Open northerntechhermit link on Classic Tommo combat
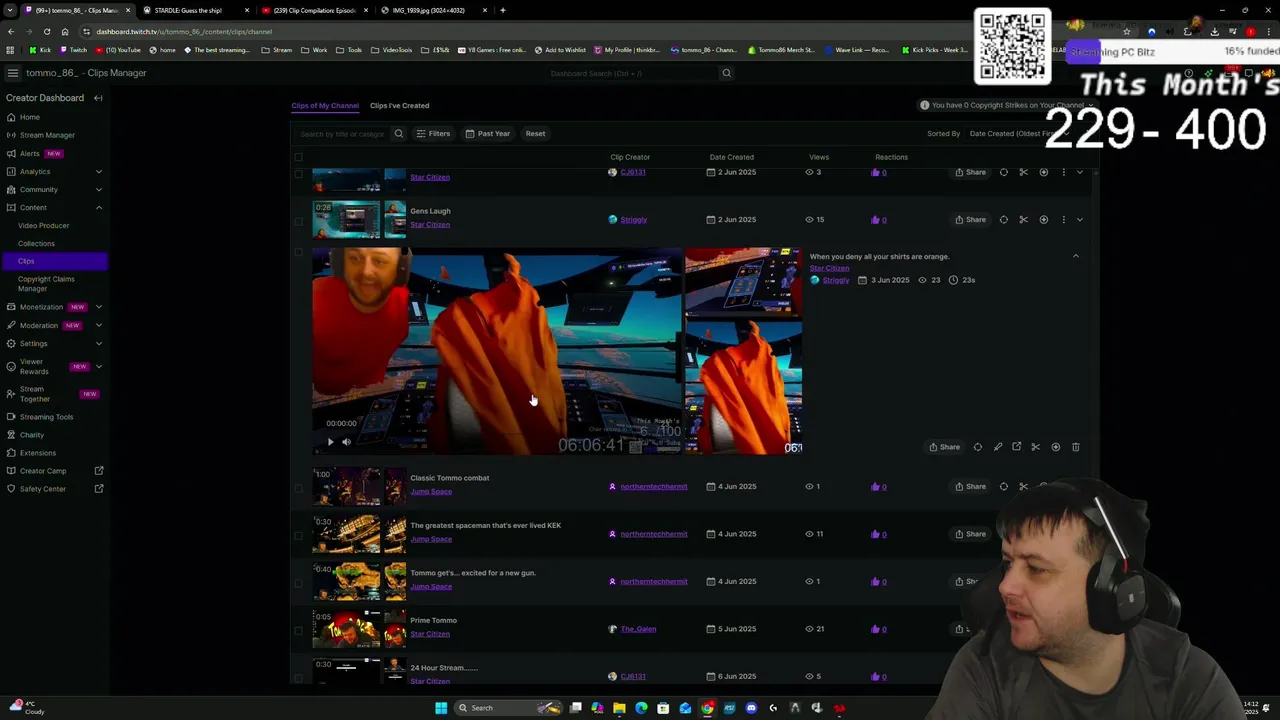Image resolution: width=1280 pixels, height=720 pixels. 653,487
